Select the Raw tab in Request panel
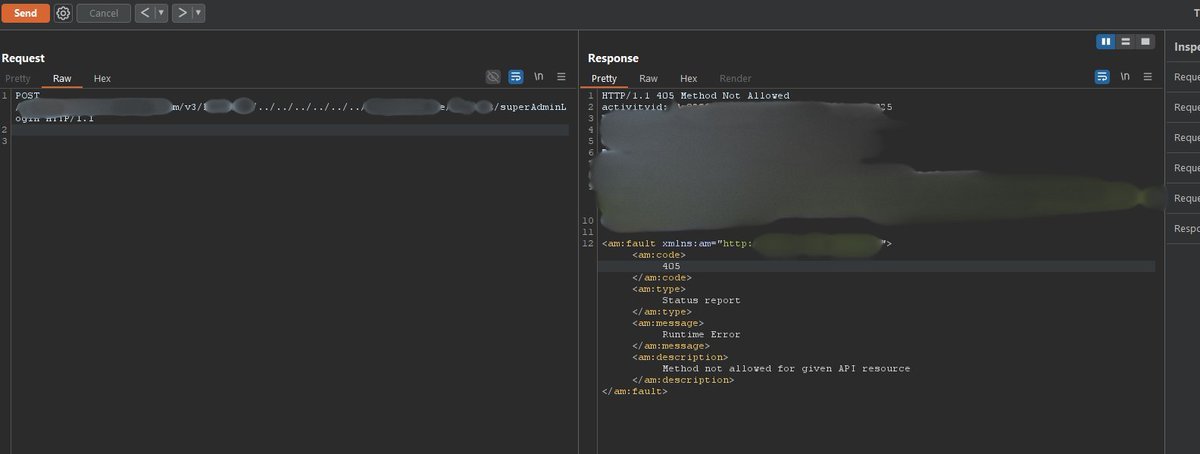The width and height of the screenshot is (1200, 454). click(x=62, y=78)
